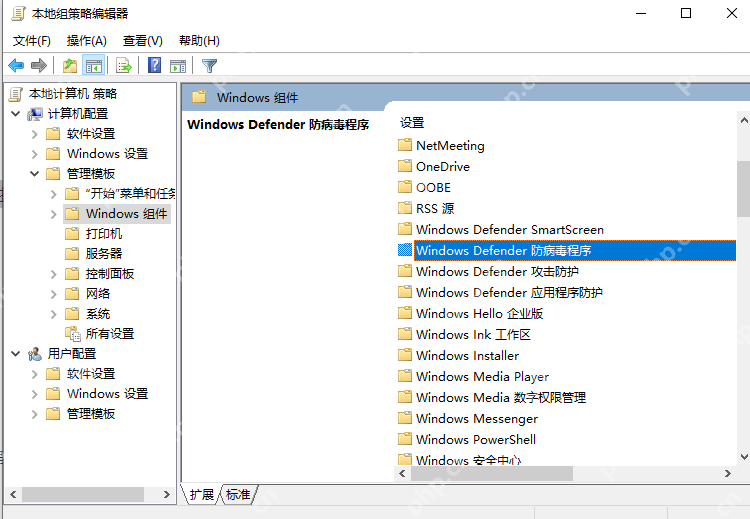Click the 打印机 folder icon in tree
750x519 pixels.
point(72,233)
